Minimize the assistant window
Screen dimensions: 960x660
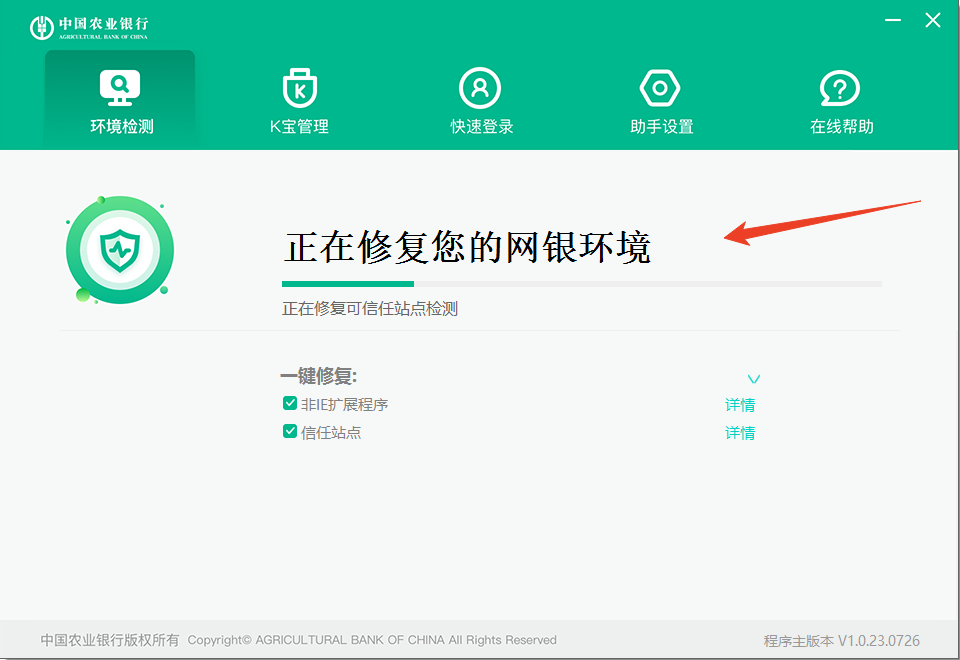(893, 20)
